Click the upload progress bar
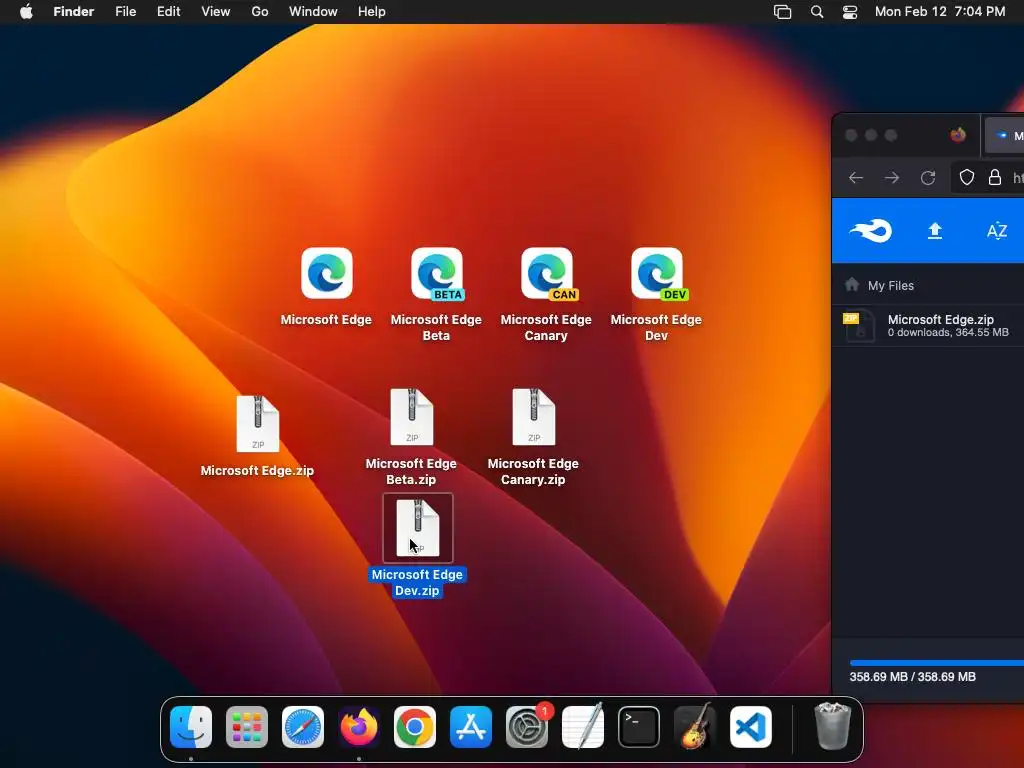The image size is (1024, 768). point(936,663)
